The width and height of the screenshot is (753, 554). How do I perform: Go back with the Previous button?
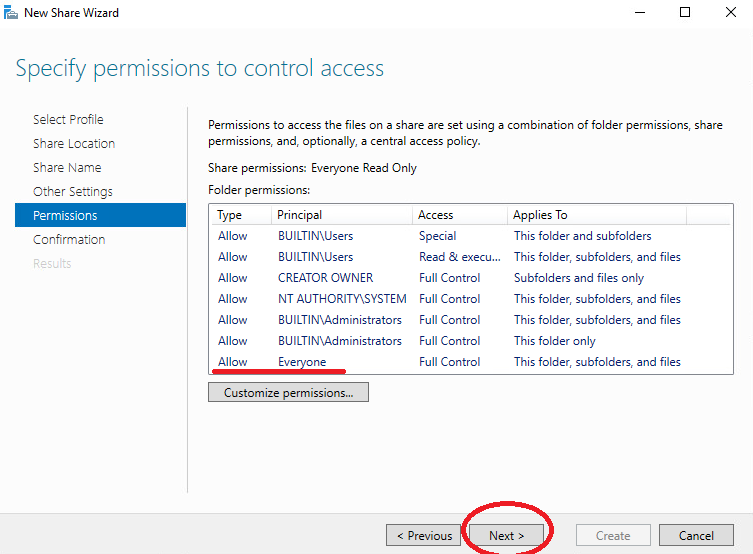click(x=424, y=535)
